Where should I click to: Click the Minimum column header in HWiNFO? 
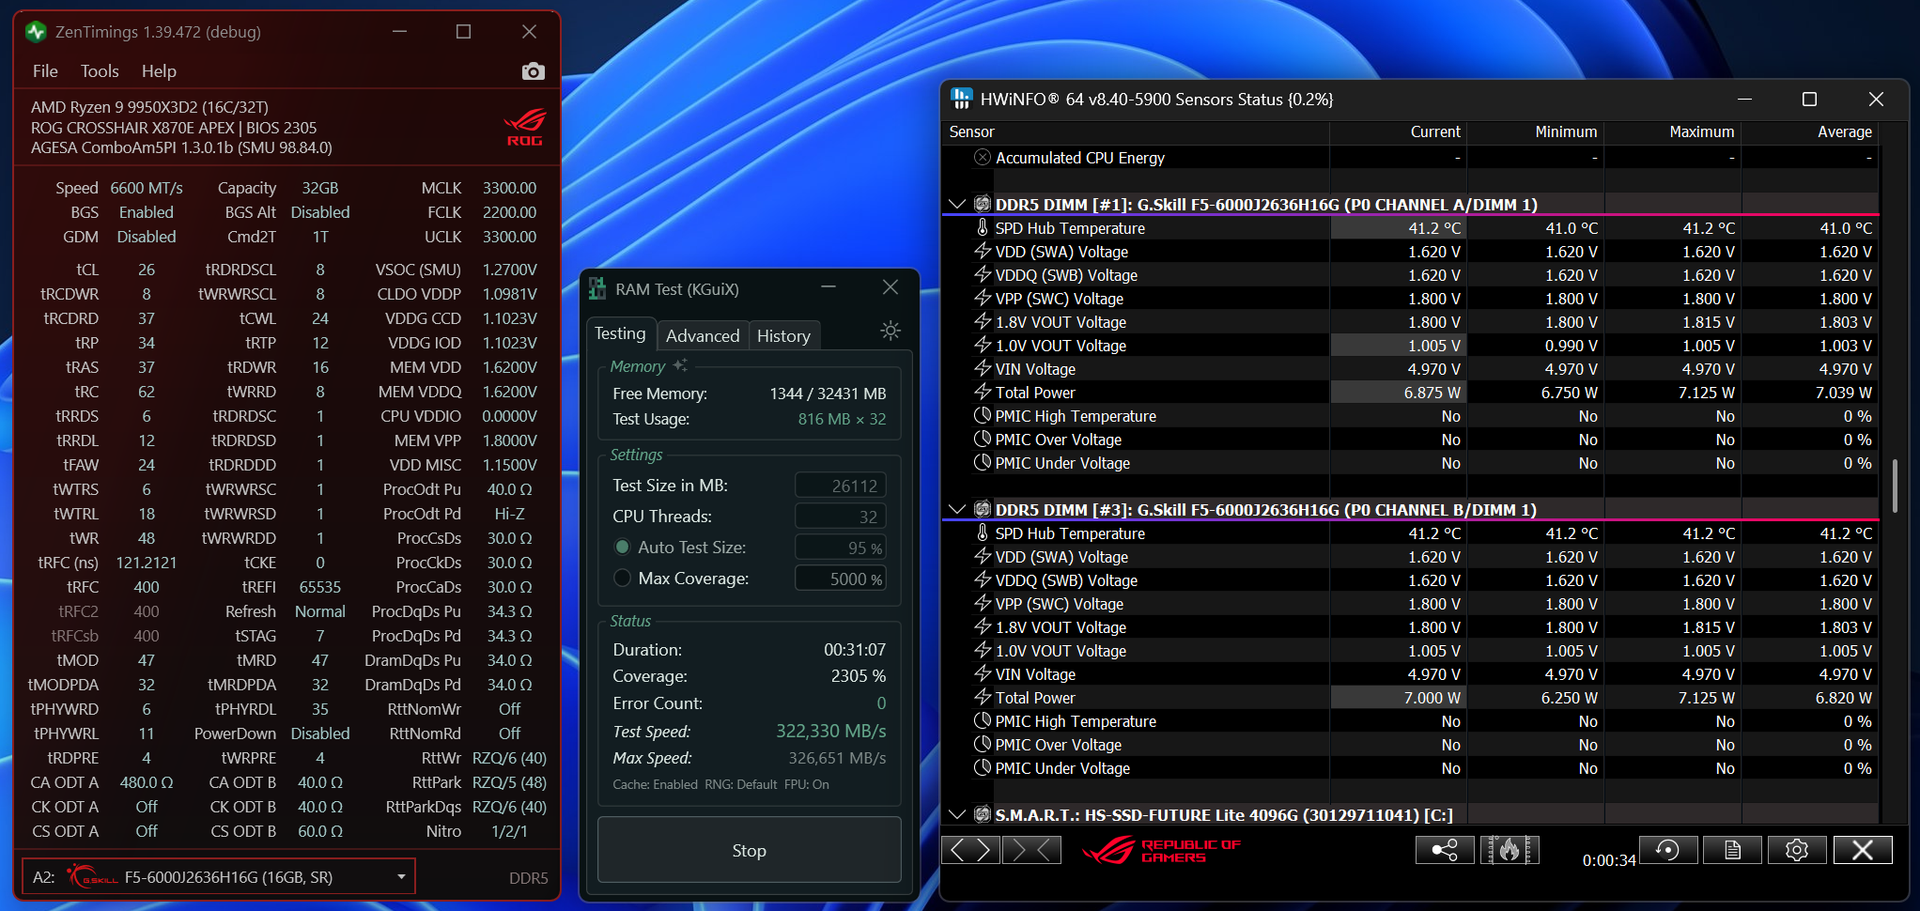coord(1535,132)
